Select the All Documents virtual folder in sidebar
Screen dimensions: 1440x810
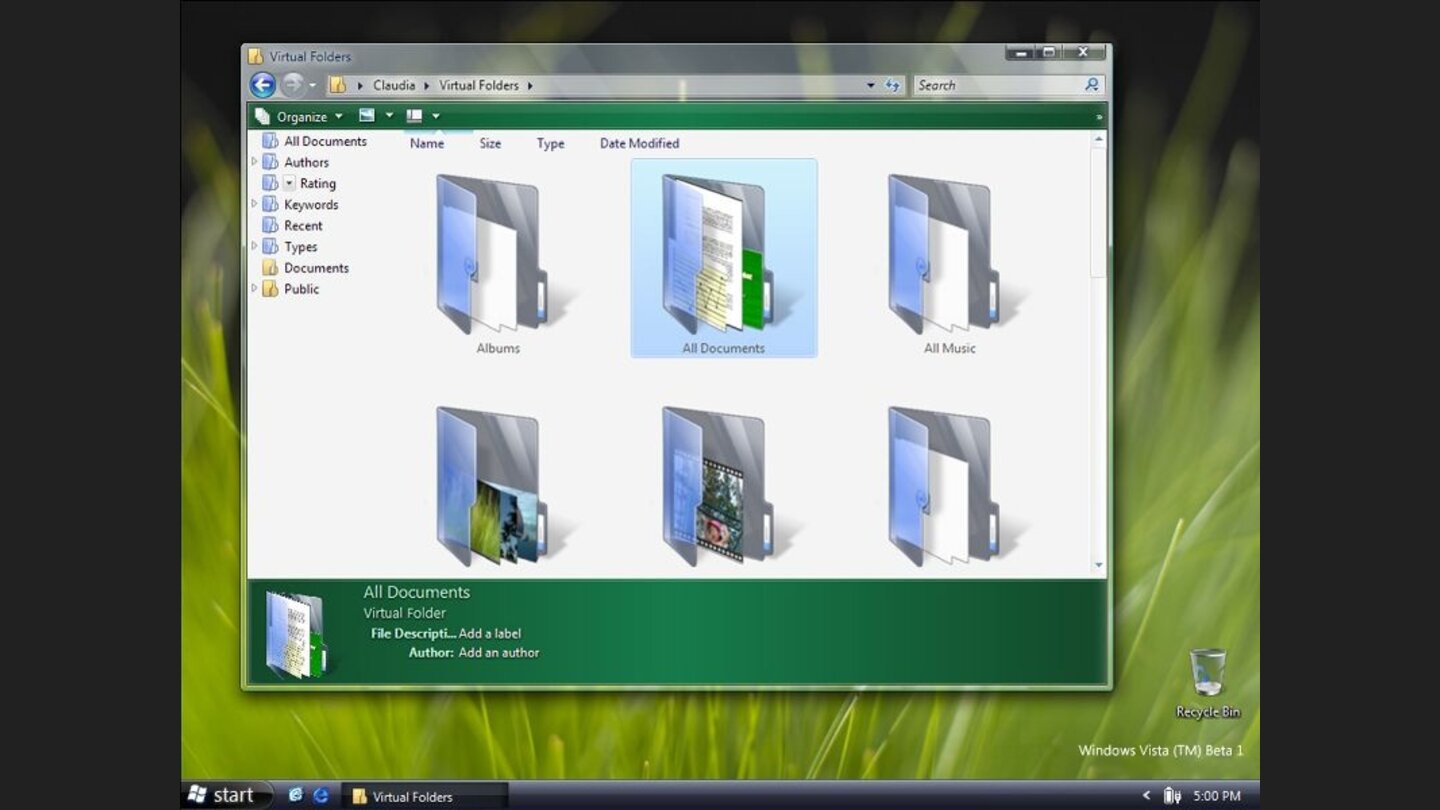click(x=323, y=141)
